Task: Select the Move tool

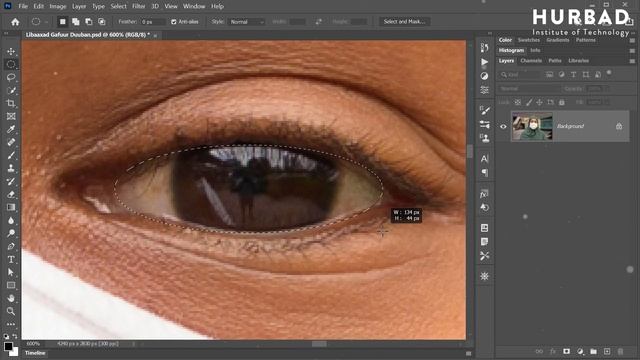Action: pos(11,51)
